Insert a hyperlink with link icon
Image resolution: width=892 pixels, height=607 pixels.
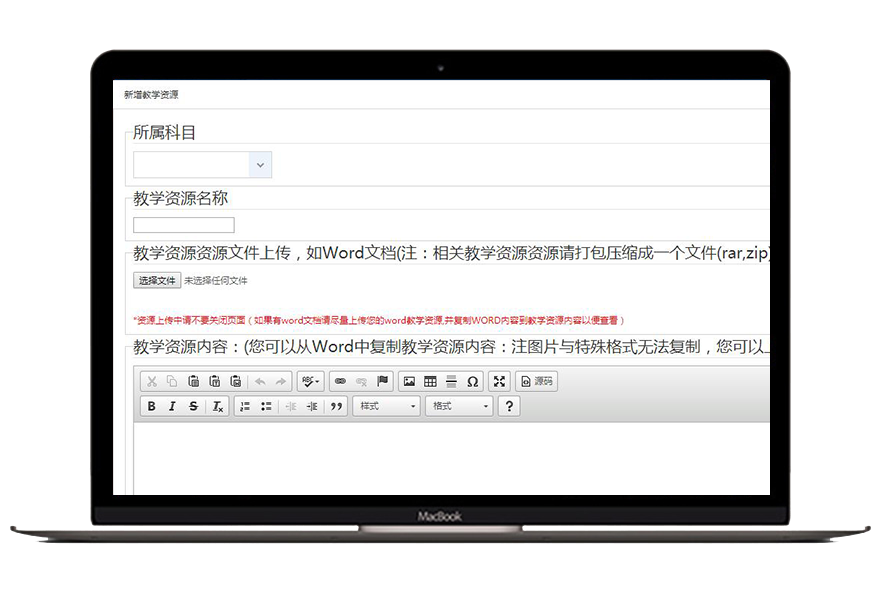point(340,381)
